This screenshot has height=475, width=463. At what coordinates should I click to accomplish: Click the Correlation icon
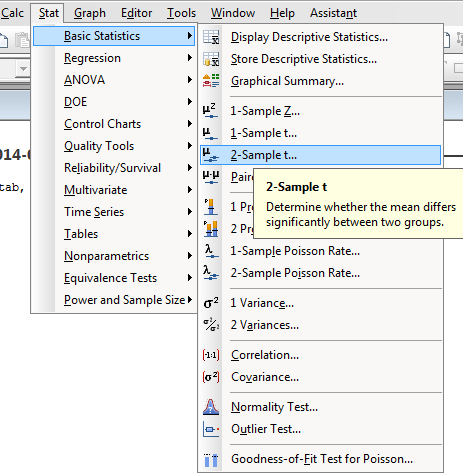click(x=211, y=355)
